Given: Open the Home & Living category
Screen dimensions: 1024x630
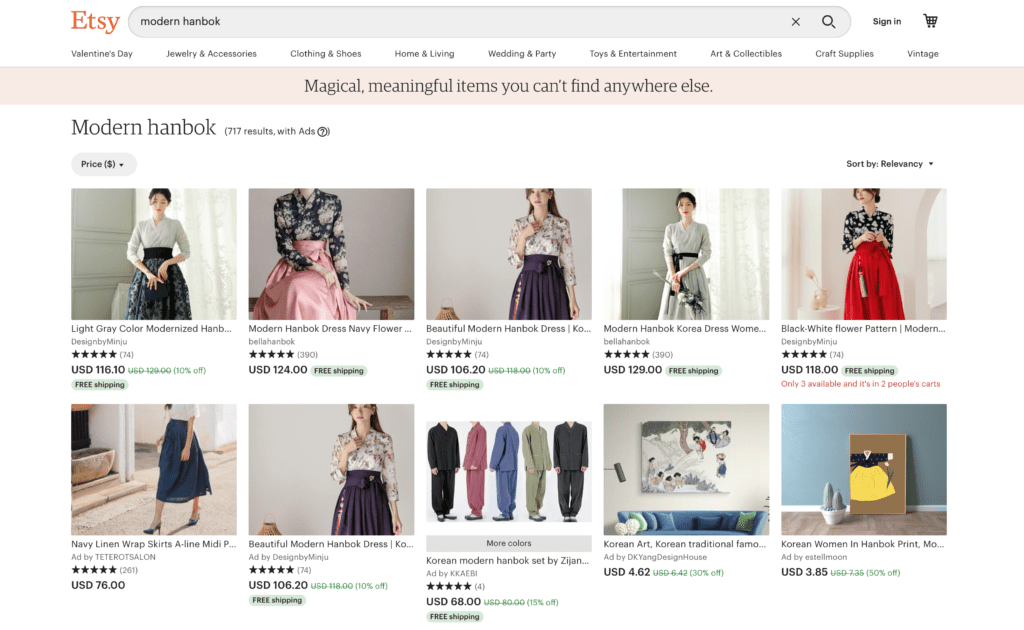Looking at the screenshot, I should tap(424, 54).
